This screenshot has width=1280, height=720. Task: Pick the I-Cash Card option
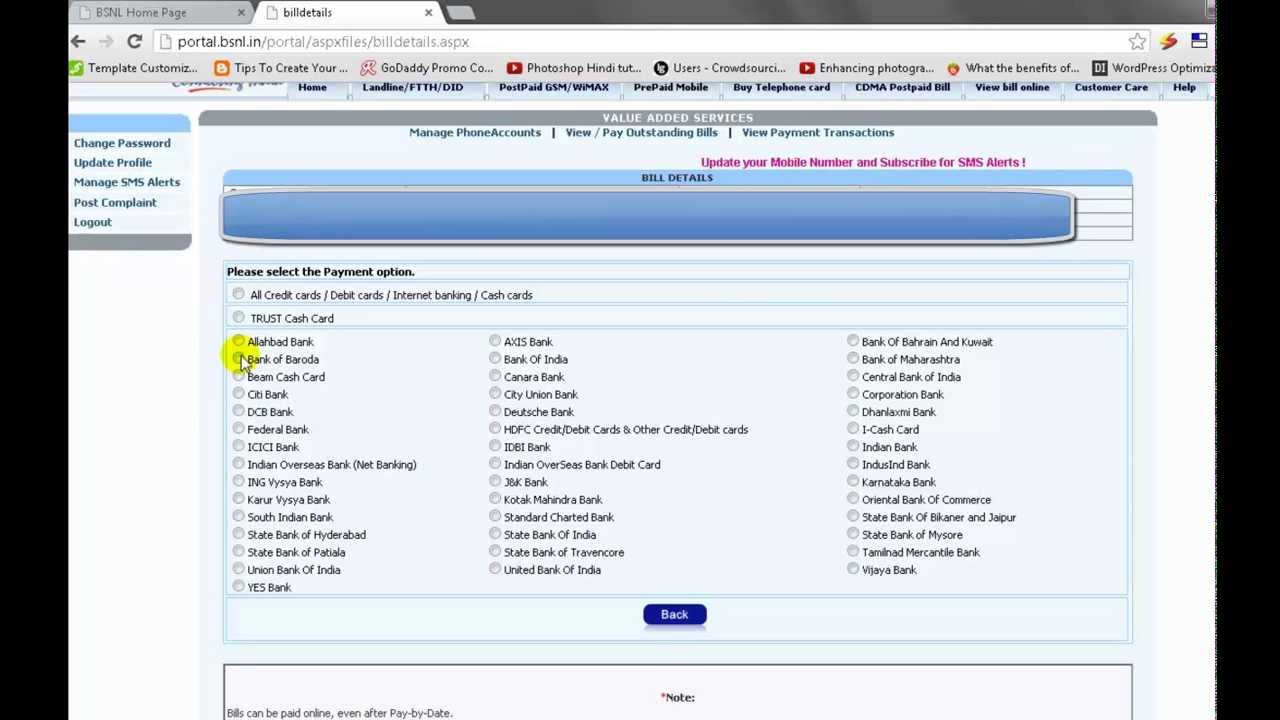coord(853,428)
